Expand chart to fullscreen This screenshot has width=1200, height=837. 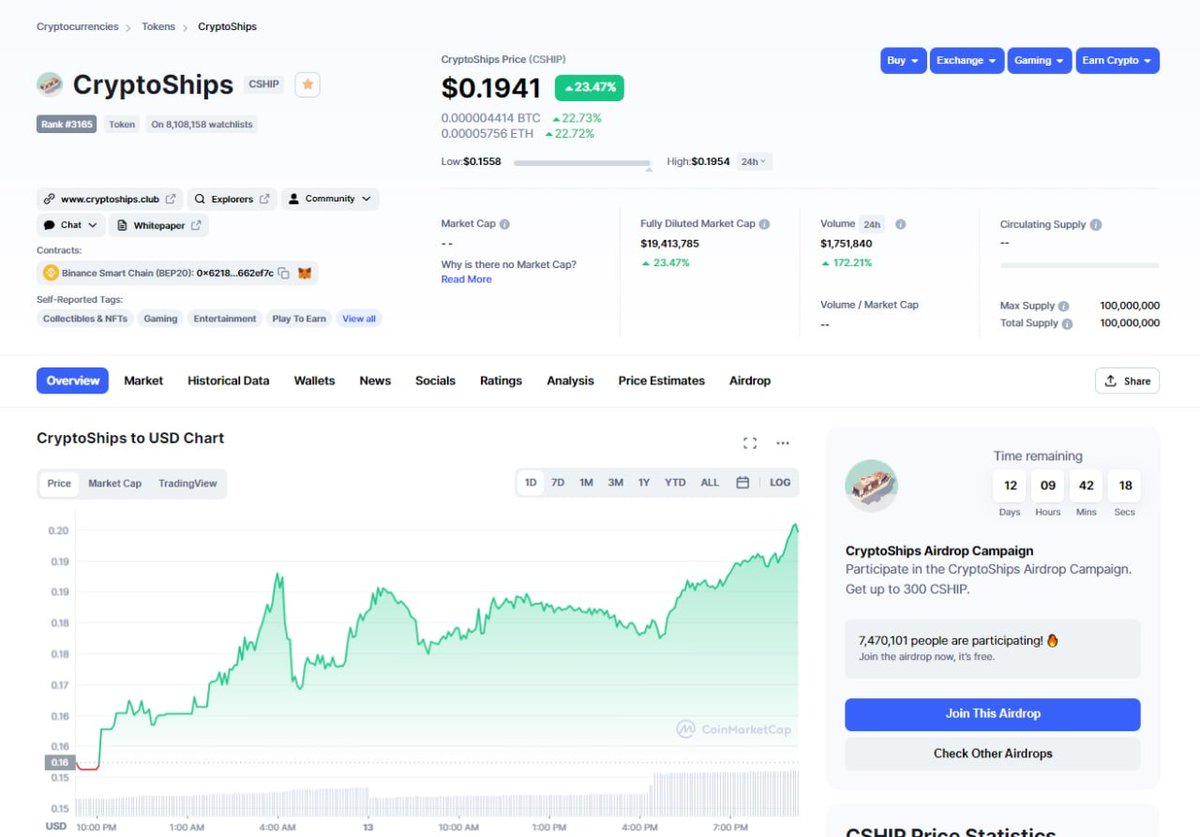pos(750,443)
